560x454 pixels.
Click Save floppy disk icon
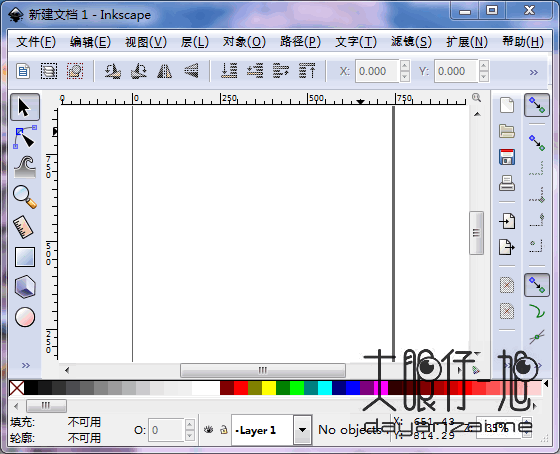pos(507,157)
